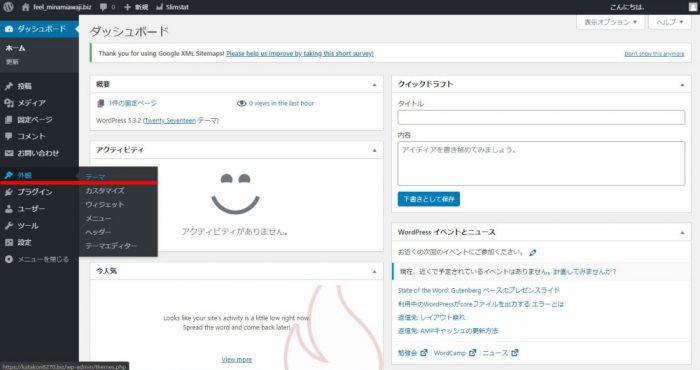Screen dimensions: 700x370
Task: Click View more in 今人気 panel
Action: point(237,359)
